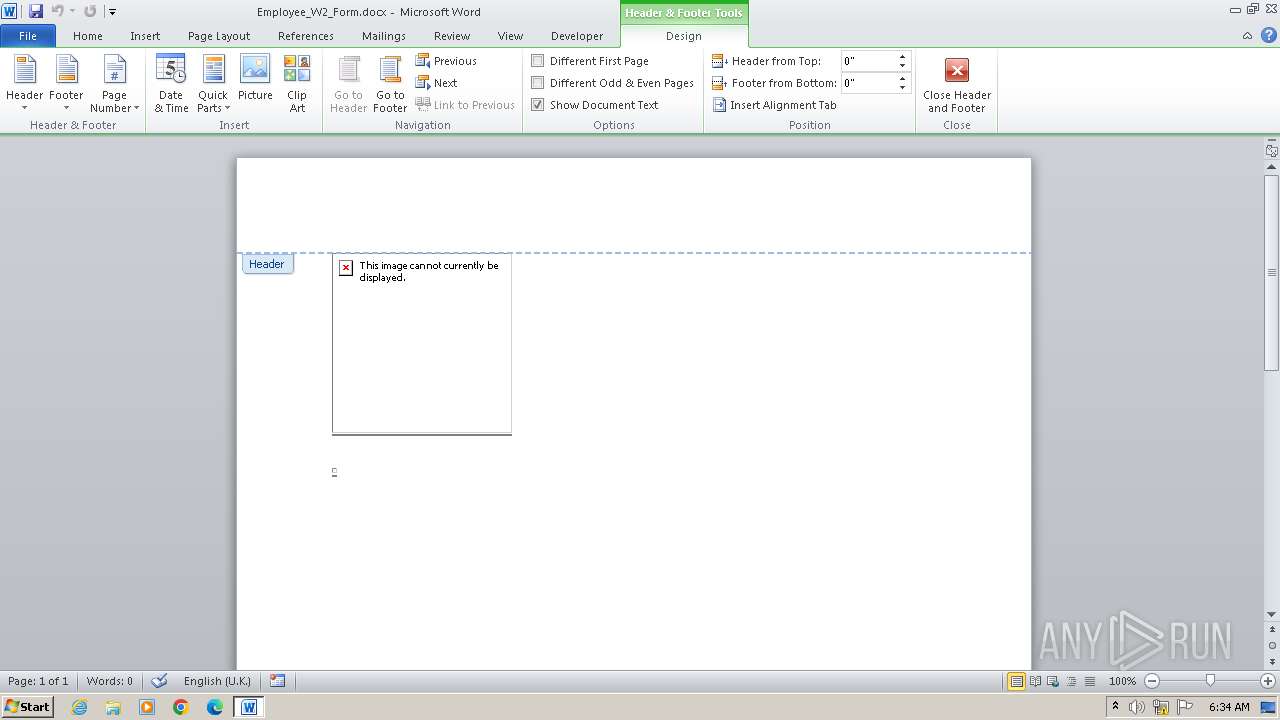Screen dimensions: 1280x720
Task: Open Zoom dialog via 100% label
Action: click(x=1122, y=681)
